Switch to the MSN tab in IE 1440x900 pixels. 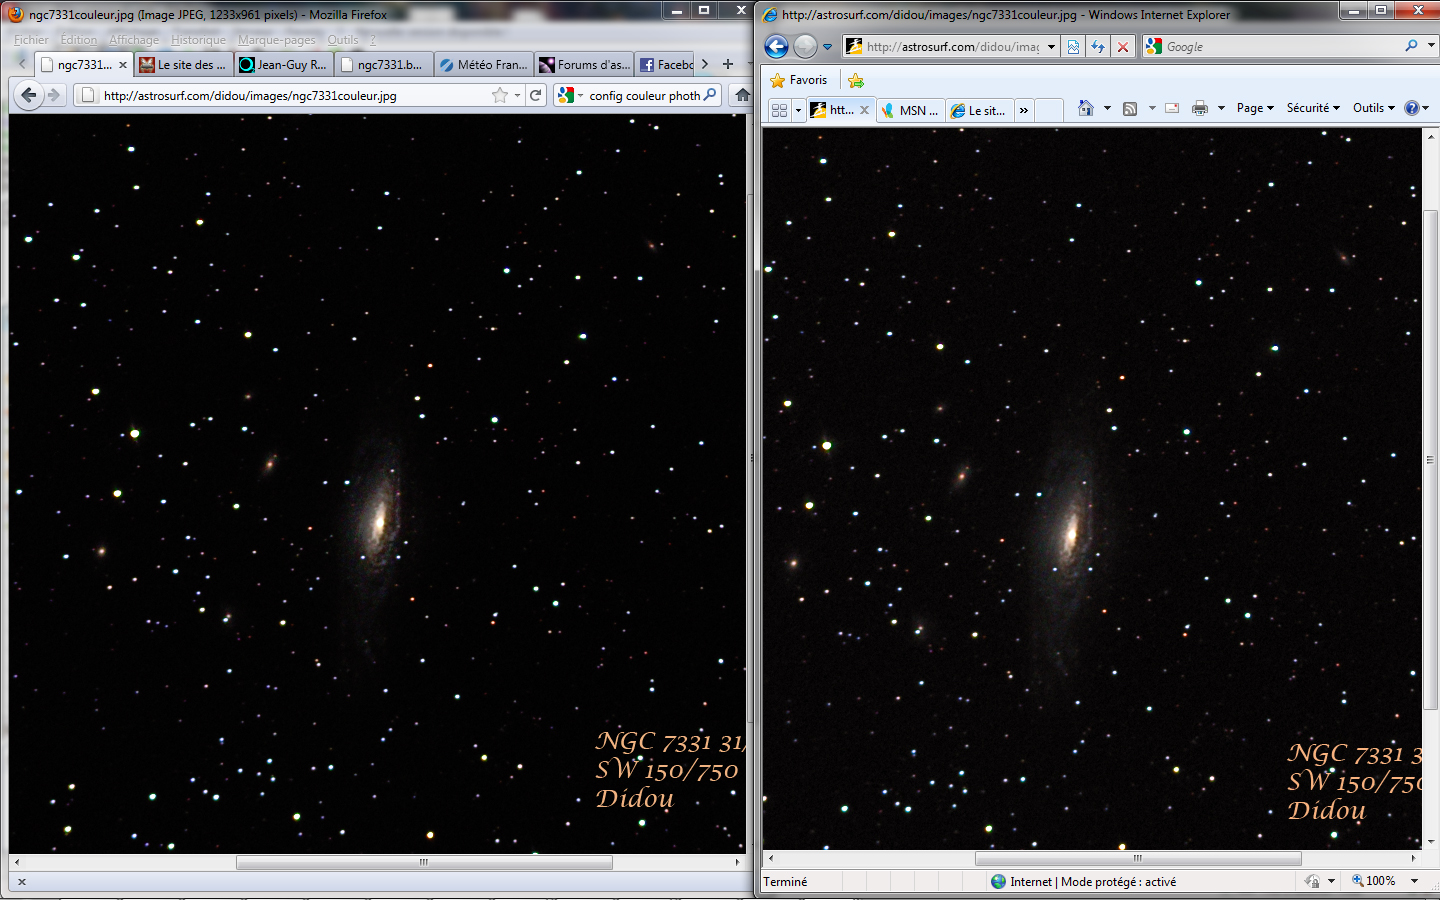(910, 110)
